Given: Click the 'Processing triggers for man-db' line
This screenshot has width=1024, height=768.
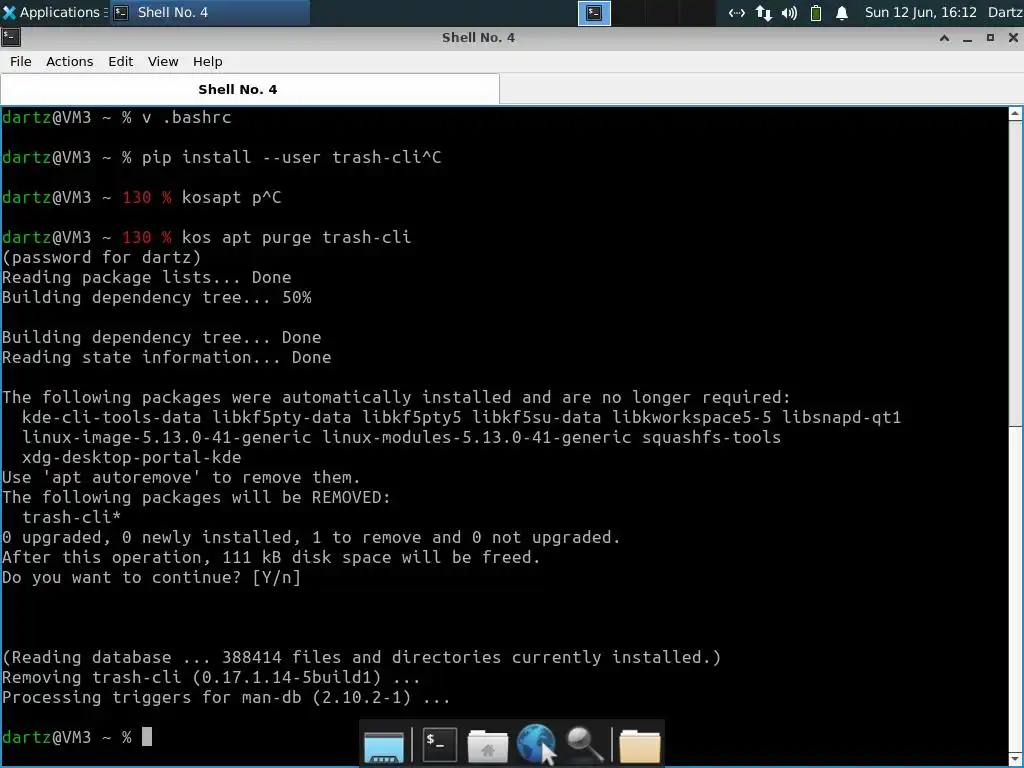Looking at the screenshot, I should click(226, 697).
